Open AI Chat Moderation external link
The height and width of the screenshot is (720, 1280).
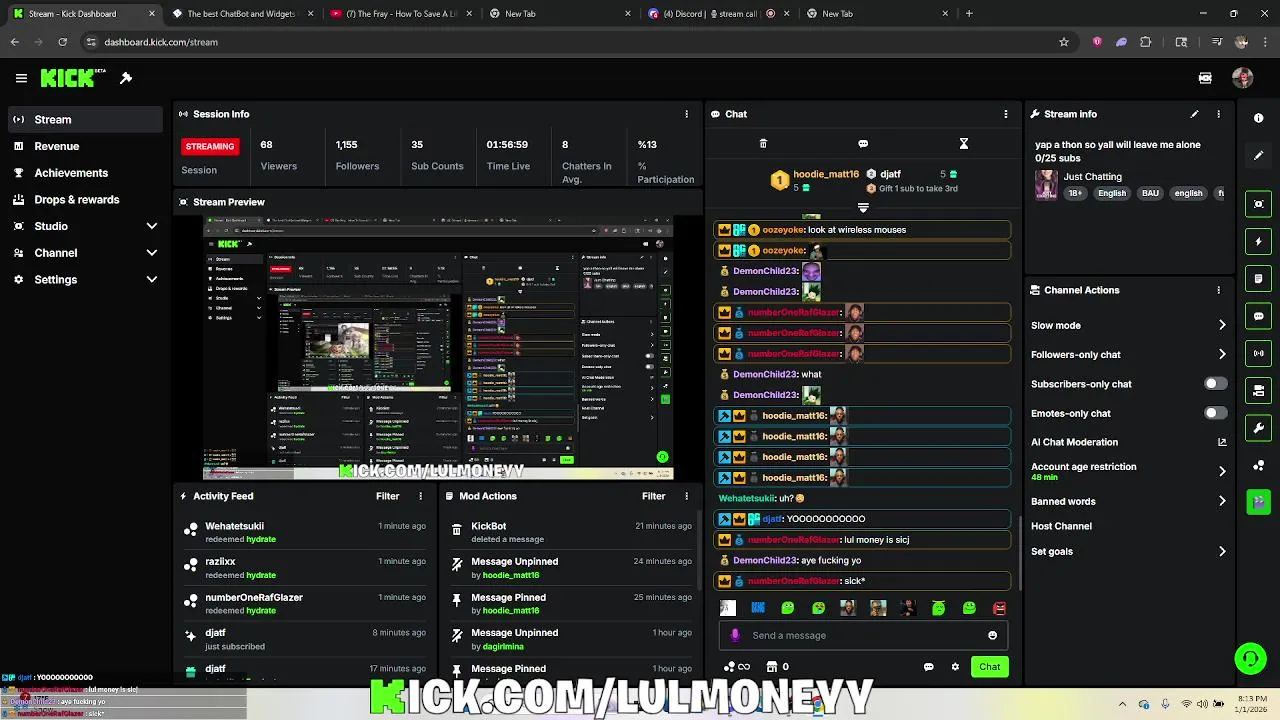1222,442
